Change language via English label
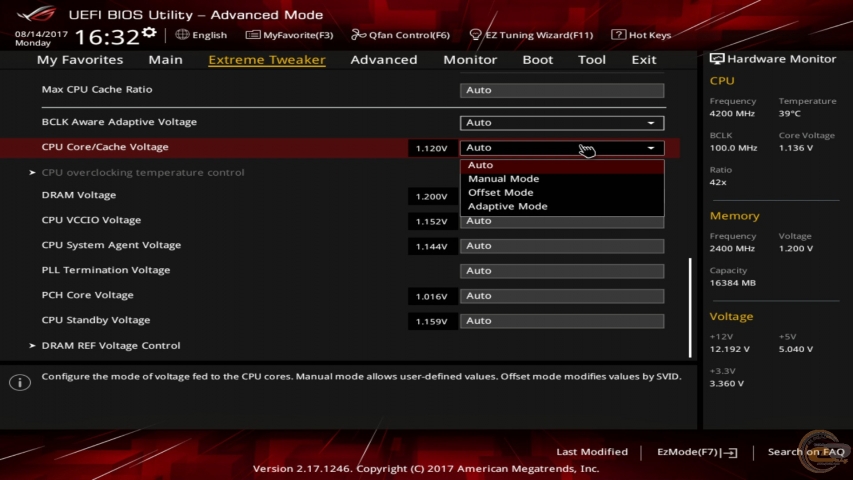 tap(209, 35)
